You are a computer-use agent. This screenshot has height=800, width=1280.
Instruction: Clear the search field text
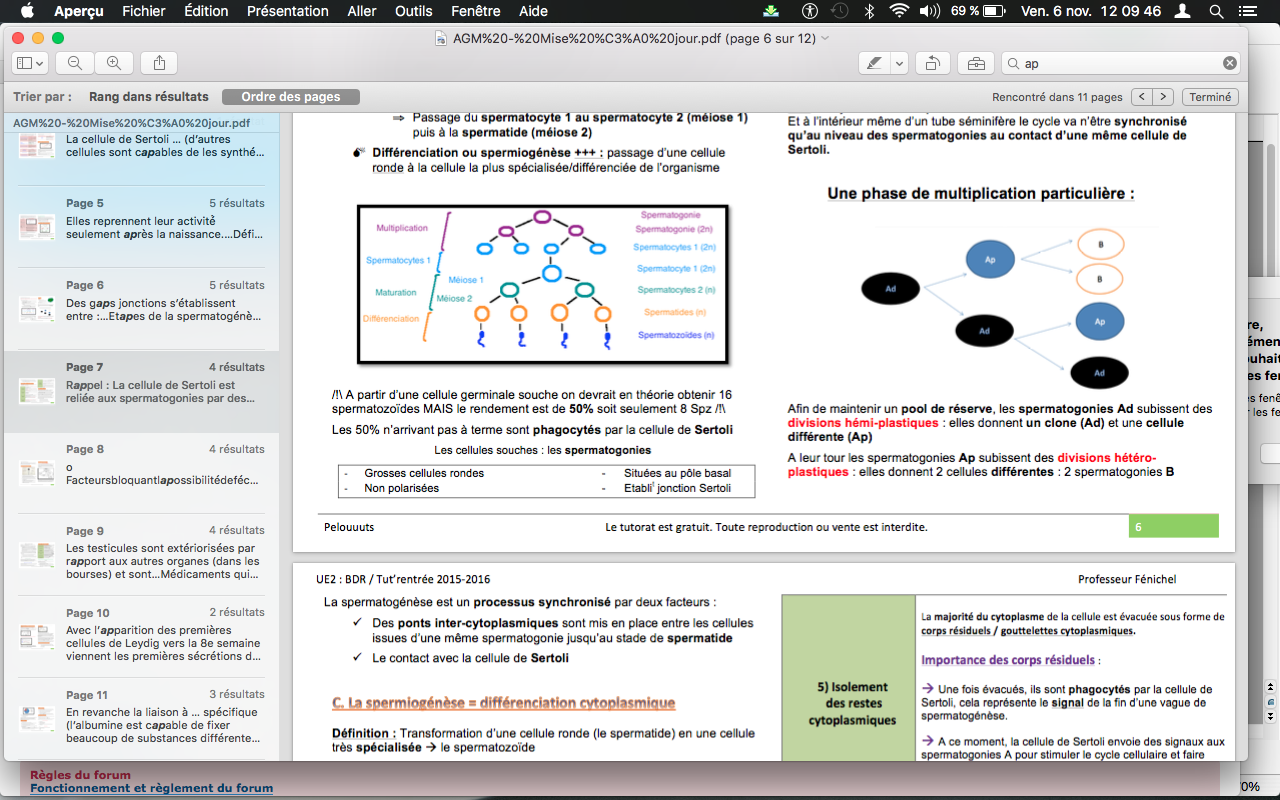coord(1229,63)
